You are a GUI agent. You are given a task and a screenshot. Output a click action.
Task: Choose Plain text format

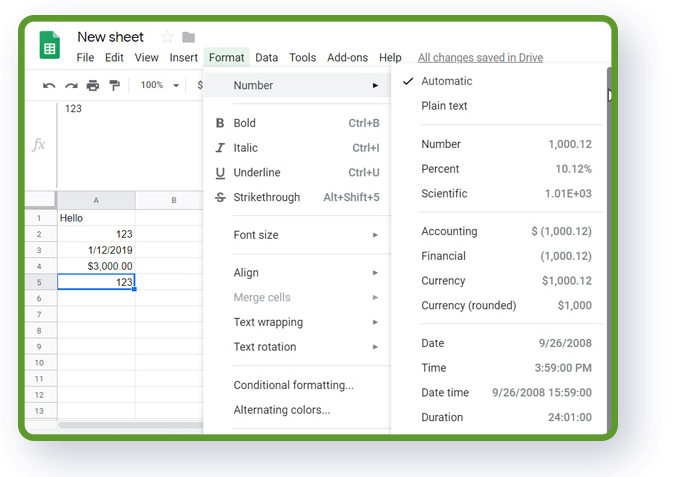[499, 106]
